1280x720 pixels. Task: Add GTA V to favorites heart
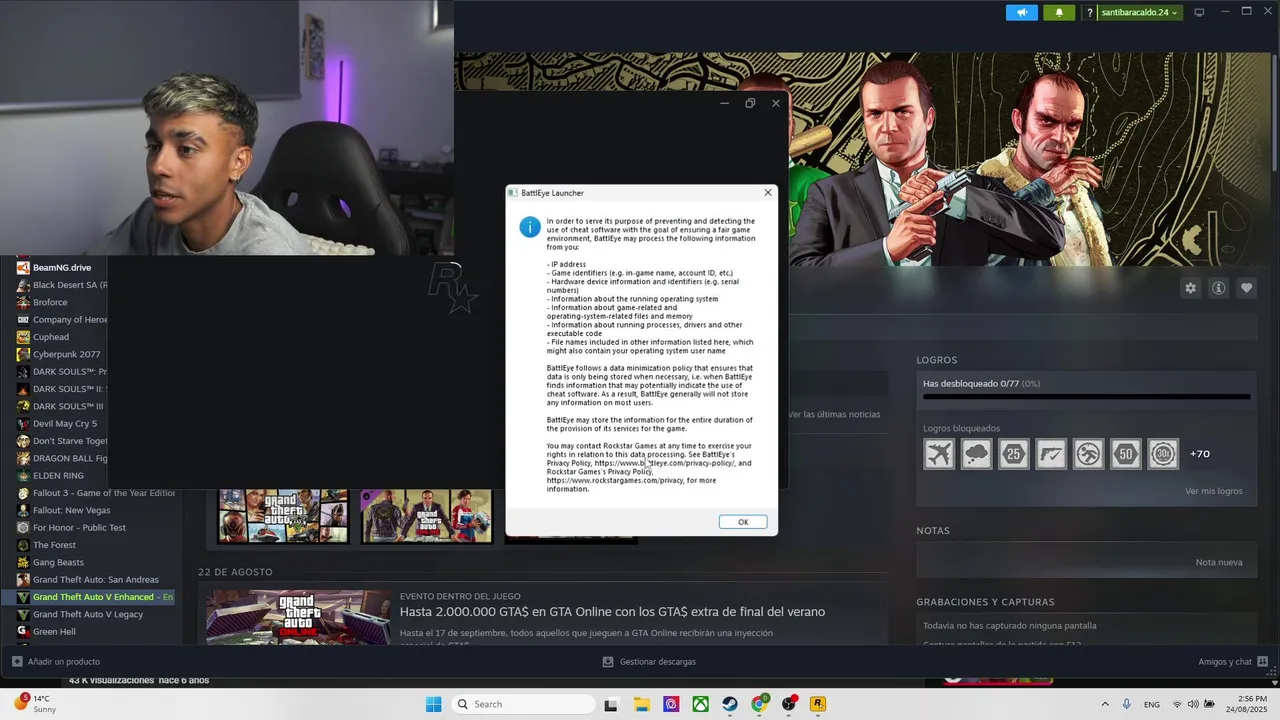click(1246, 288)
